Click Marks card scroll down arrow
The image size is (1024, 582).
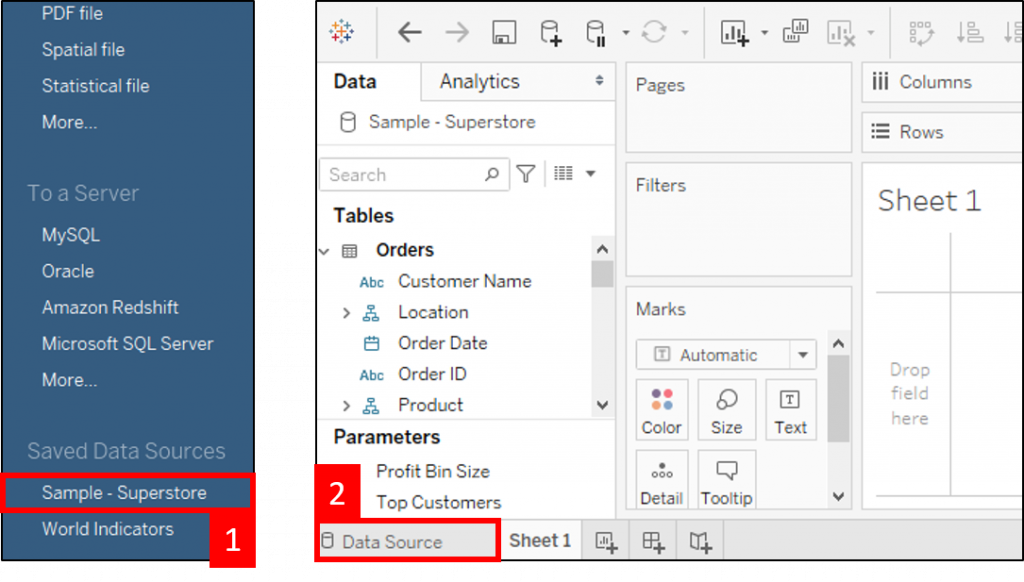[x=839, y=497]
